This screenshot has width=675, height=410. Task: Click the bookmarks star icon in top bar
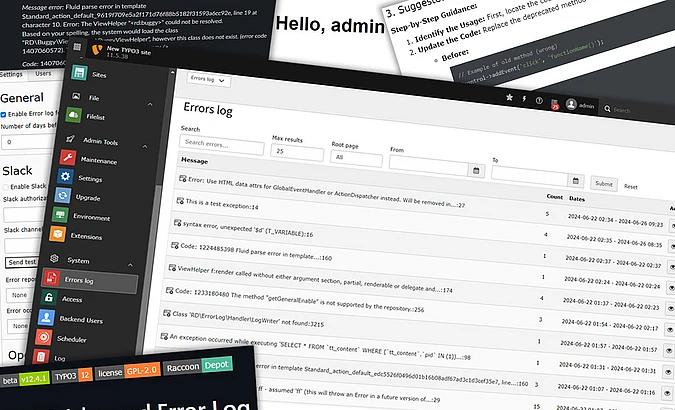[508, 98]
